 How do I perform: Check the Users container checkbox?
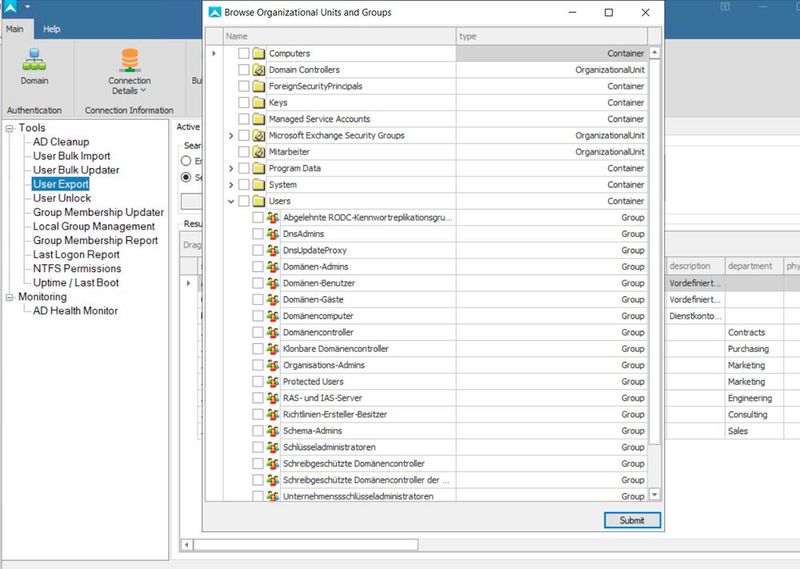pos(244,201)
